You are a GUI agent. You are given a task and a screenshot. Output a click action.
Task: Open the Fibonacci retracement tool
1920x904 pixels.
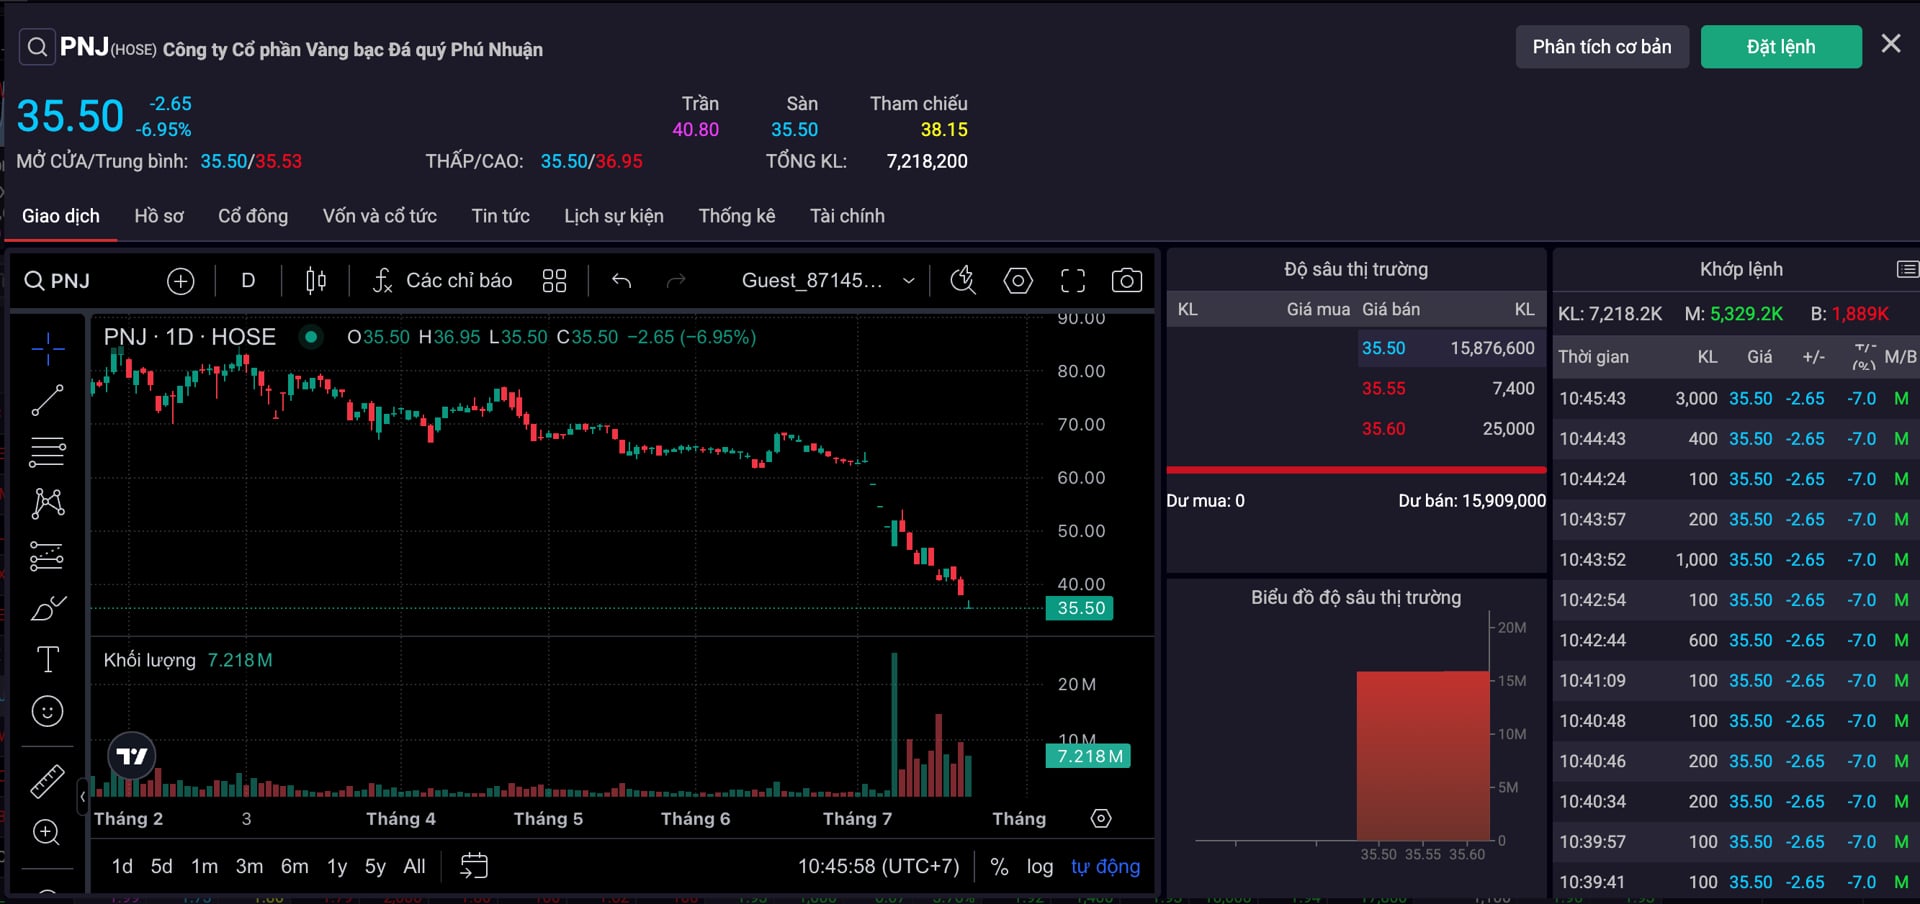pos(47,452)
